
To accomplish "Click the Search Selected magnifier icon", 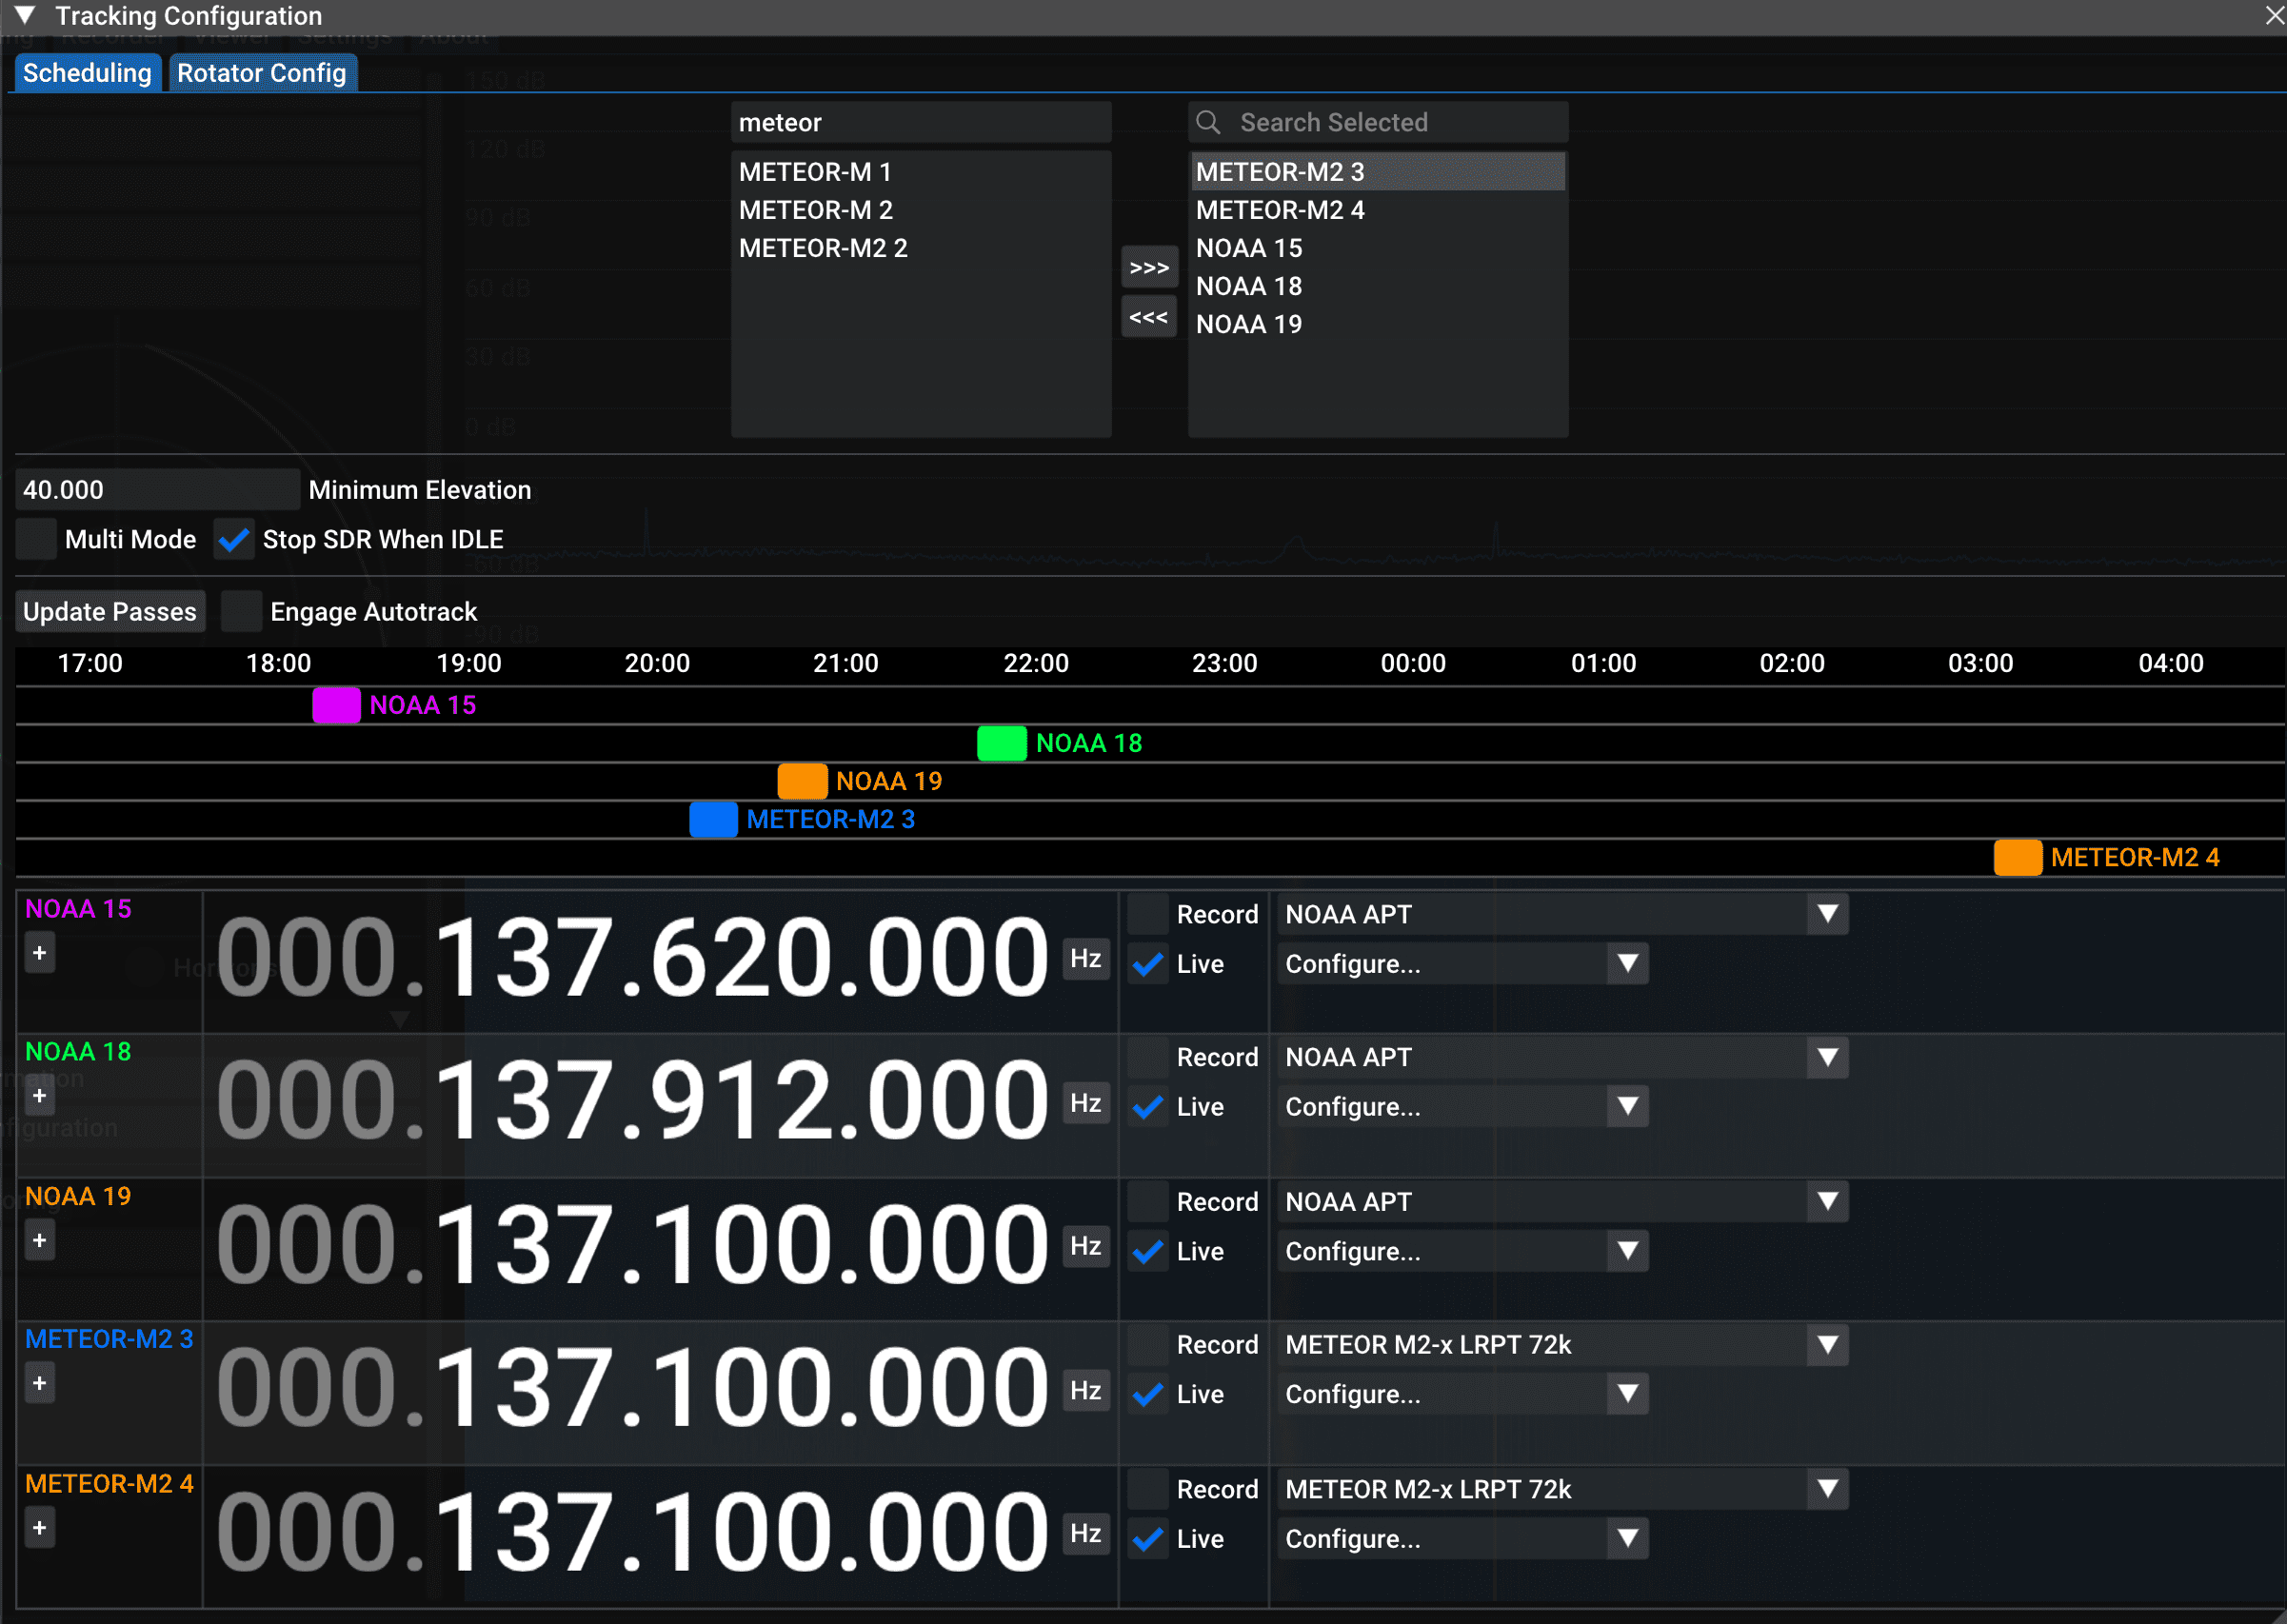I will [x=1209, y=122].
